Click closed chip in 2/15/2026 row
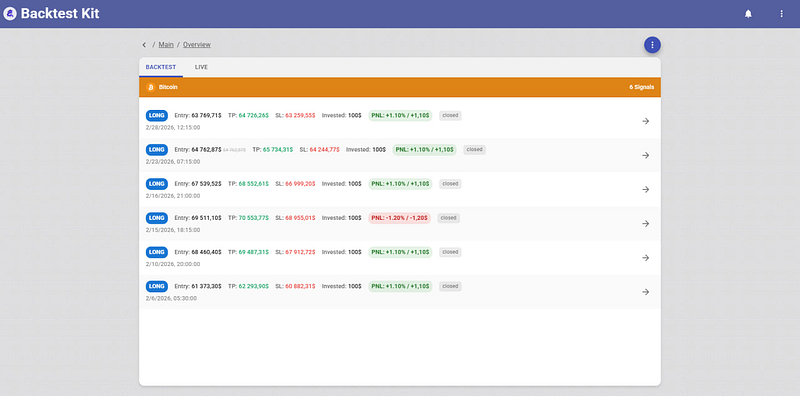The height and width of the screenshot is (396, 800). 448,218
